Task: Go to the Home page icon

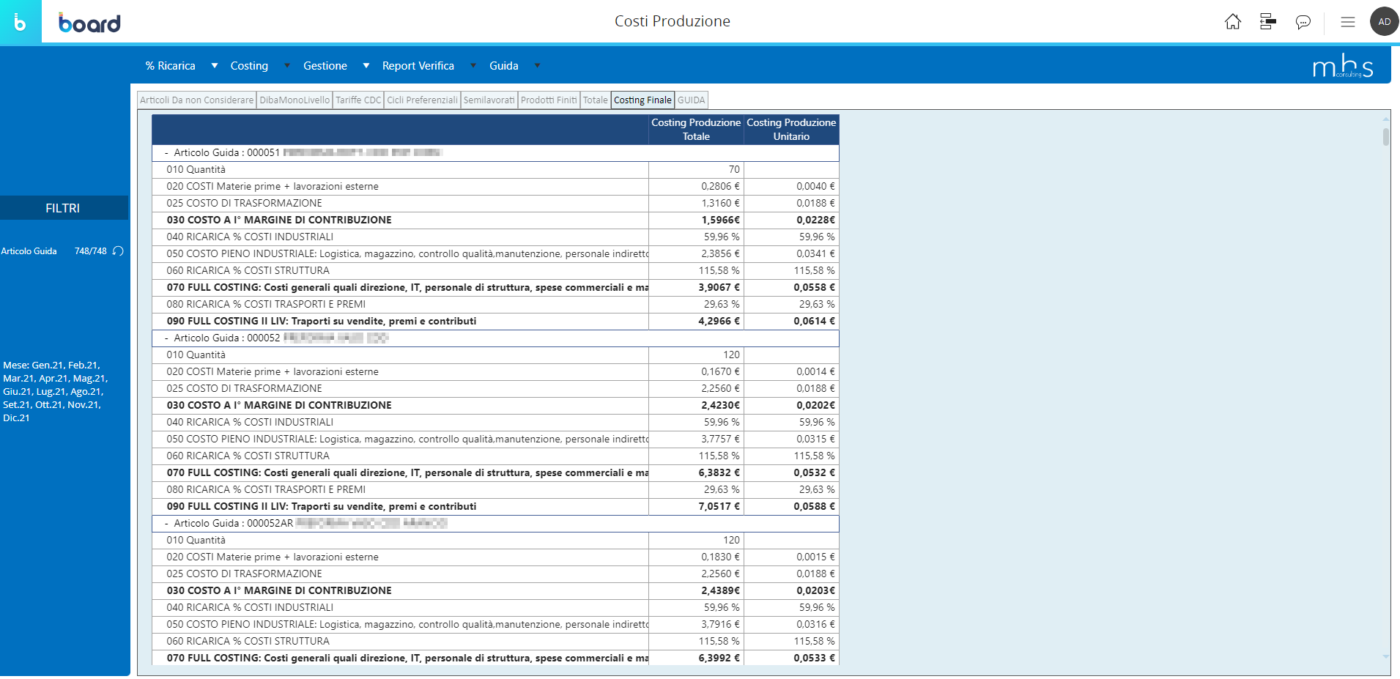Action: (1233, 22)
